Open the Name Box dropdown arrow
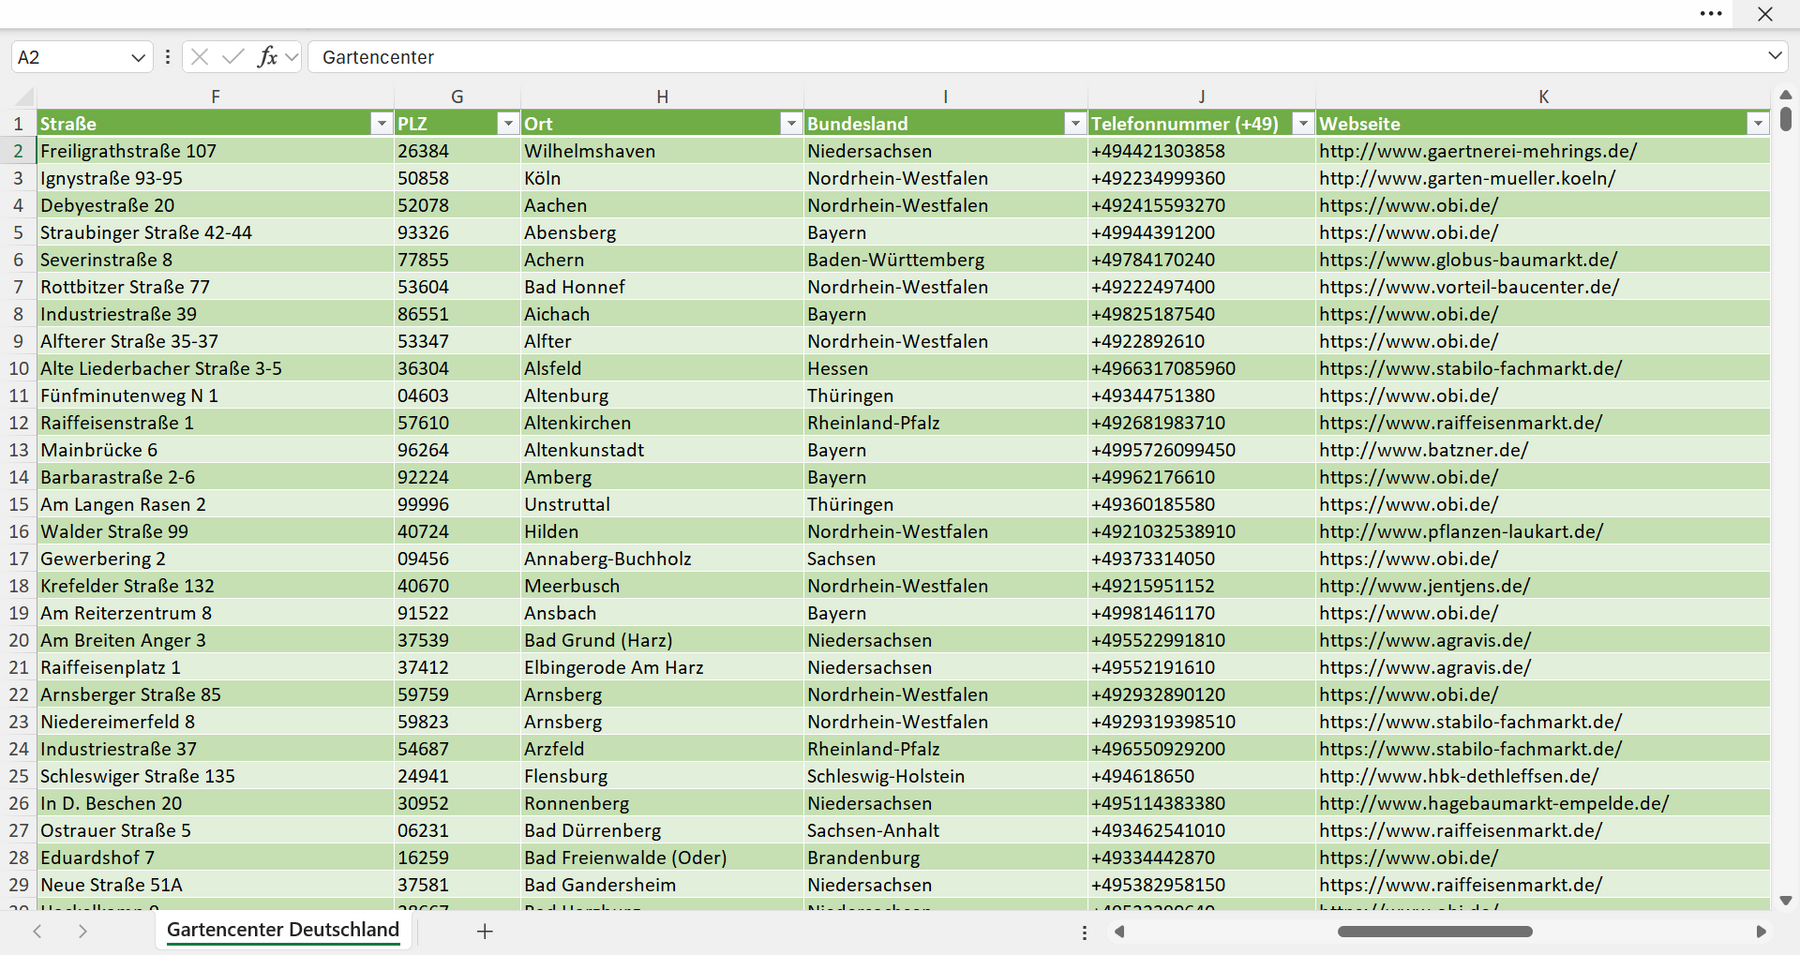Image resolution: width=1800 pixels, height=955 pixels. [x=138, y=58]
